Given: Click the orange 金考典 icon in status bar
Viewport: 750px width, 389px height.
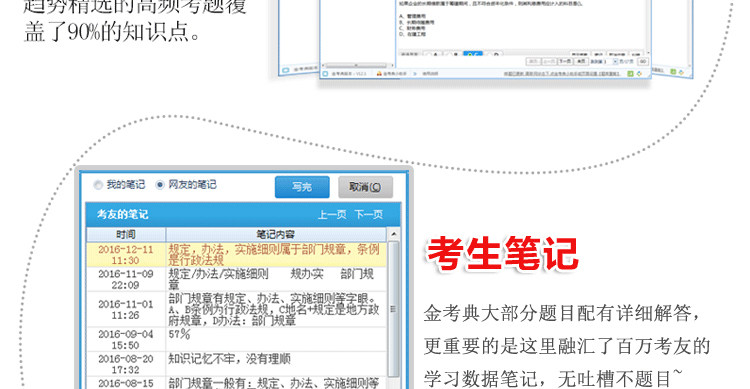Looking at the screenshot, I should click(379, 74).
